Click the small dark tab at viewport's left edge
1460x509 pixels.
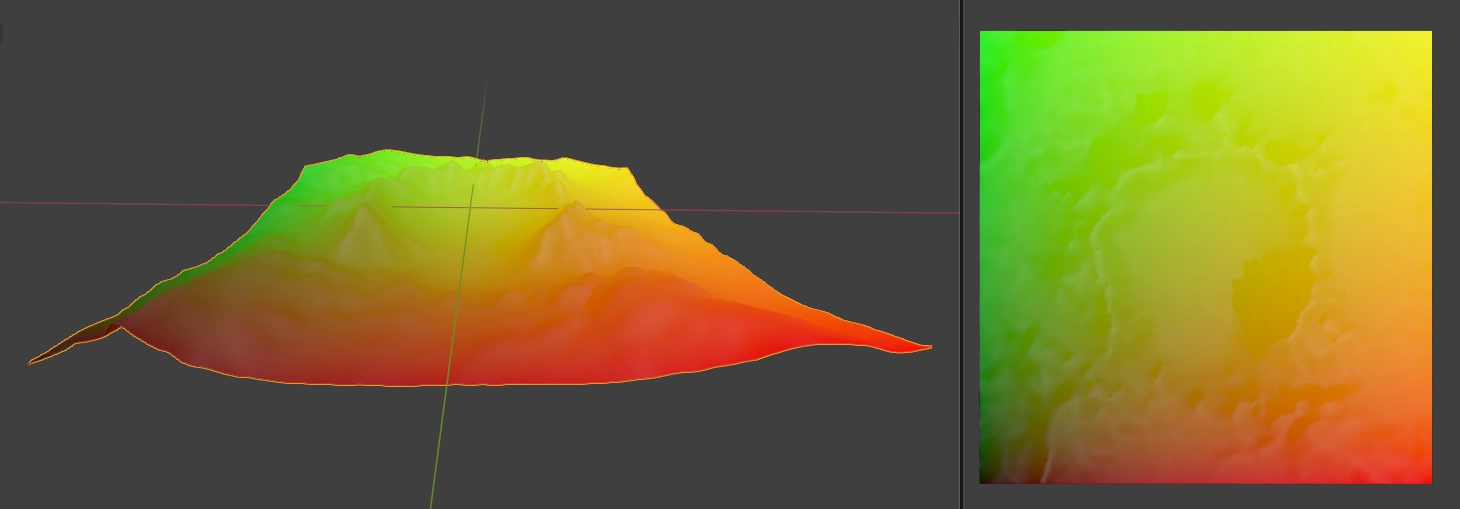click(1, 33)
